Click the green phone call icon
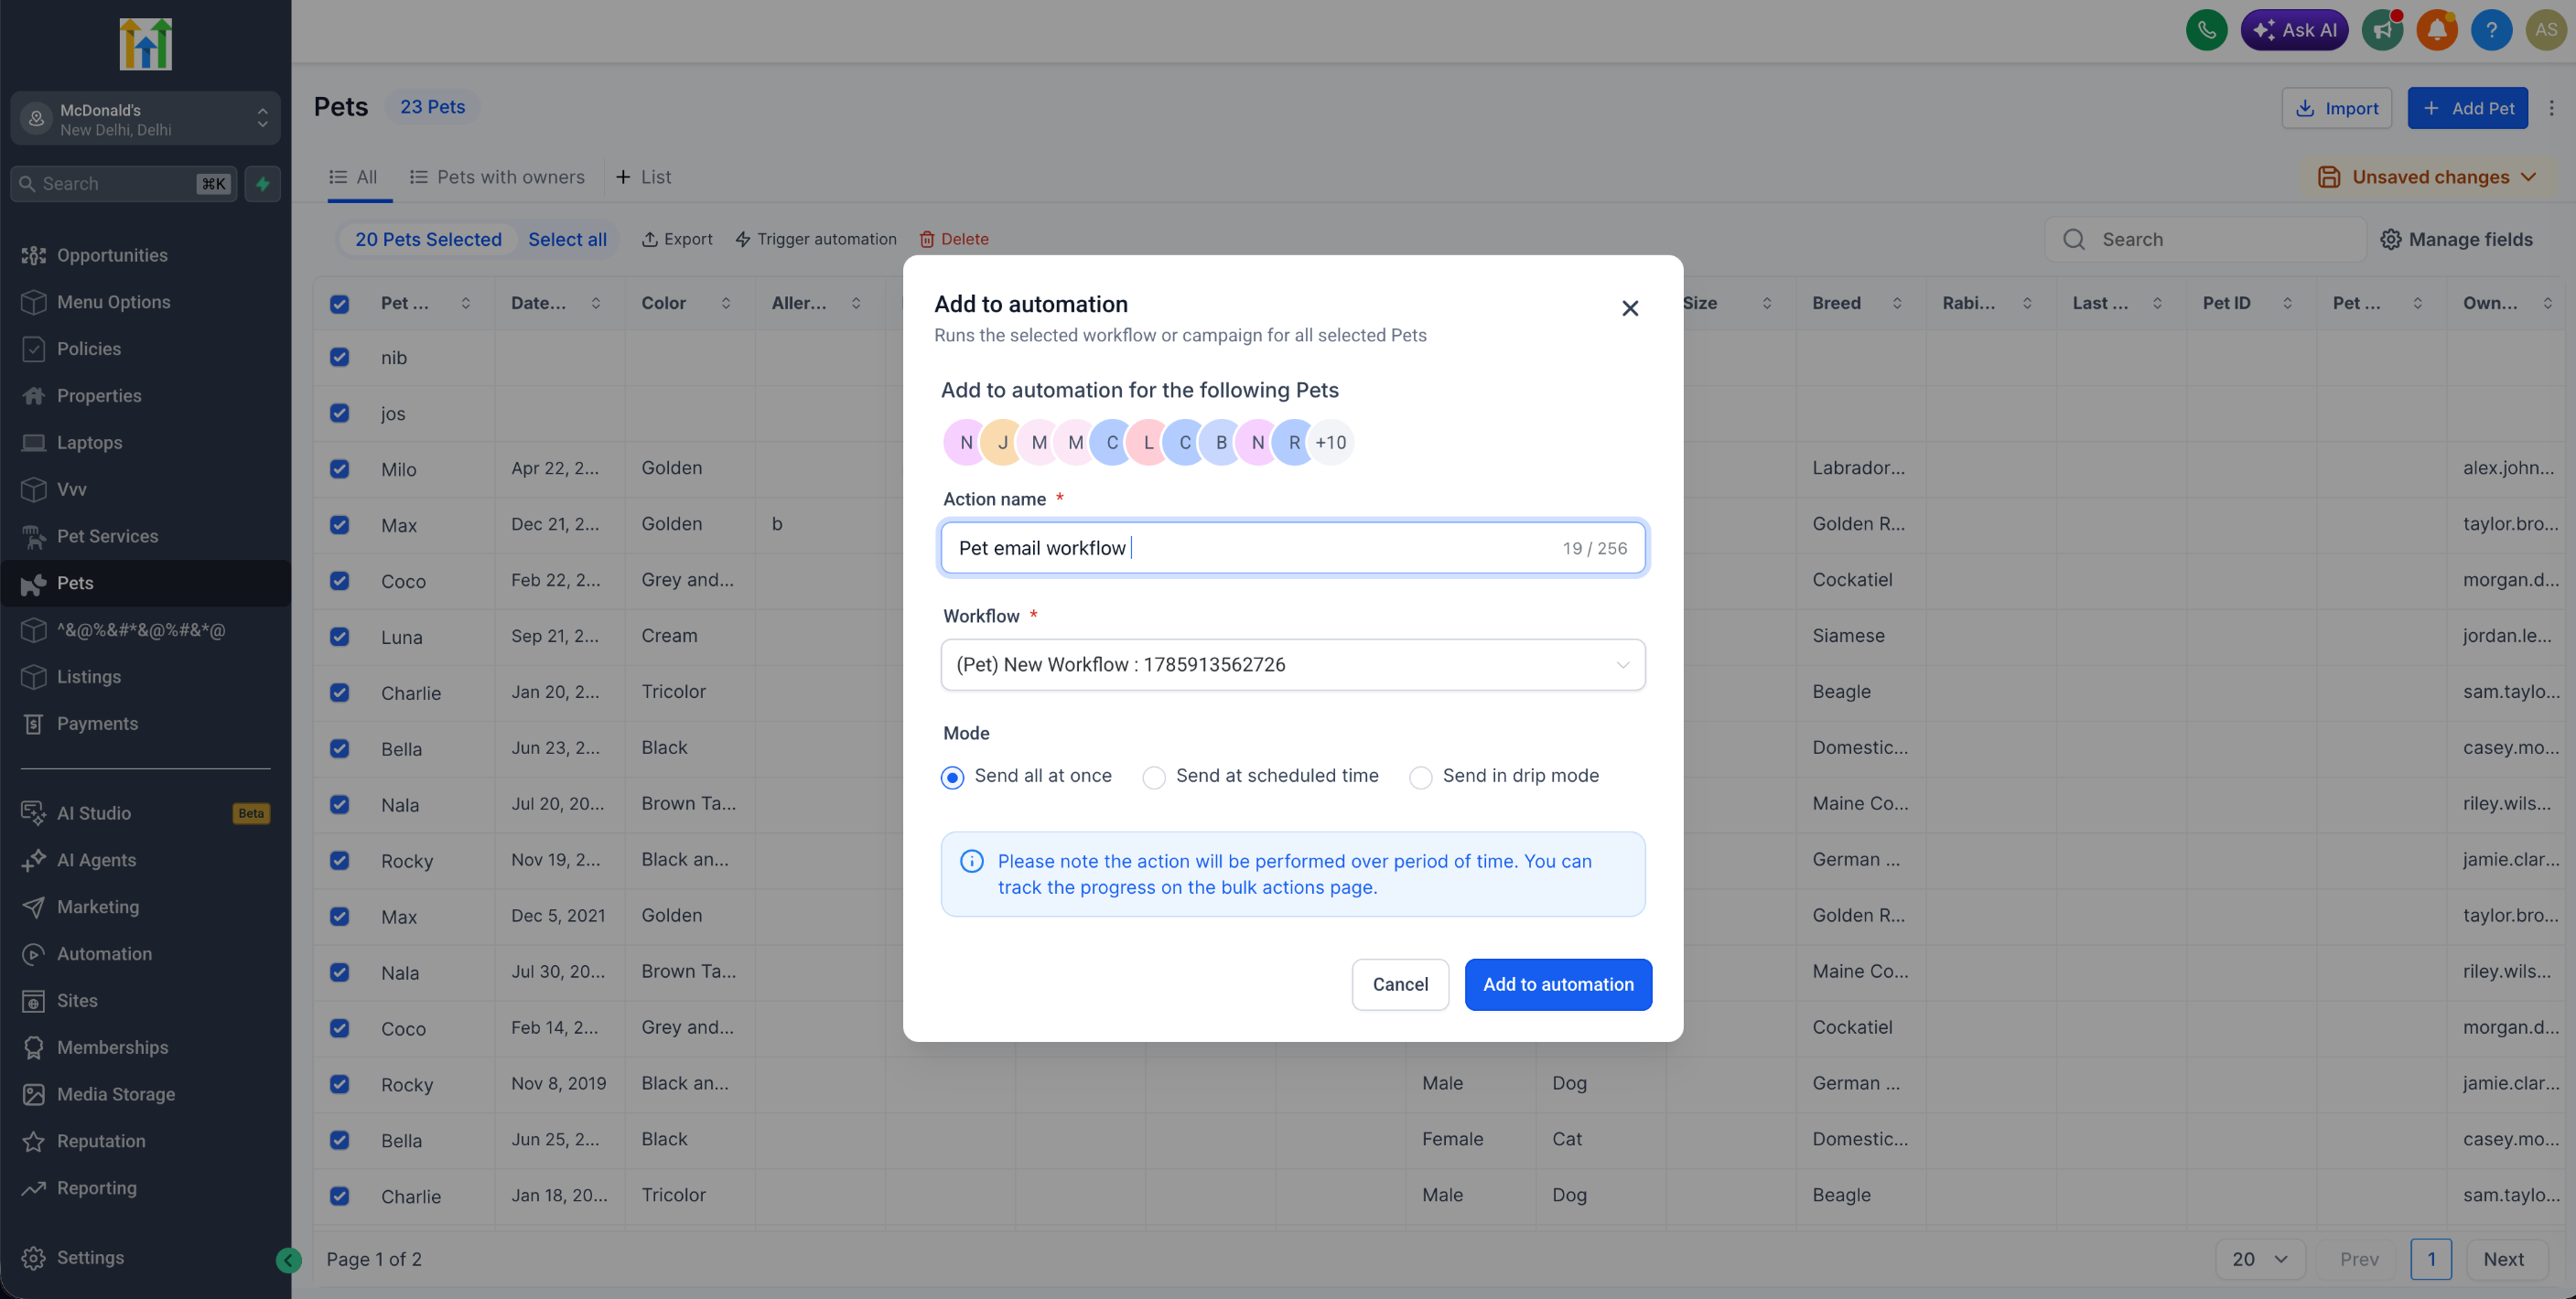The width and height of the screenshot is (2576, 1299). pyautogui.click(x=2206, y=30)
